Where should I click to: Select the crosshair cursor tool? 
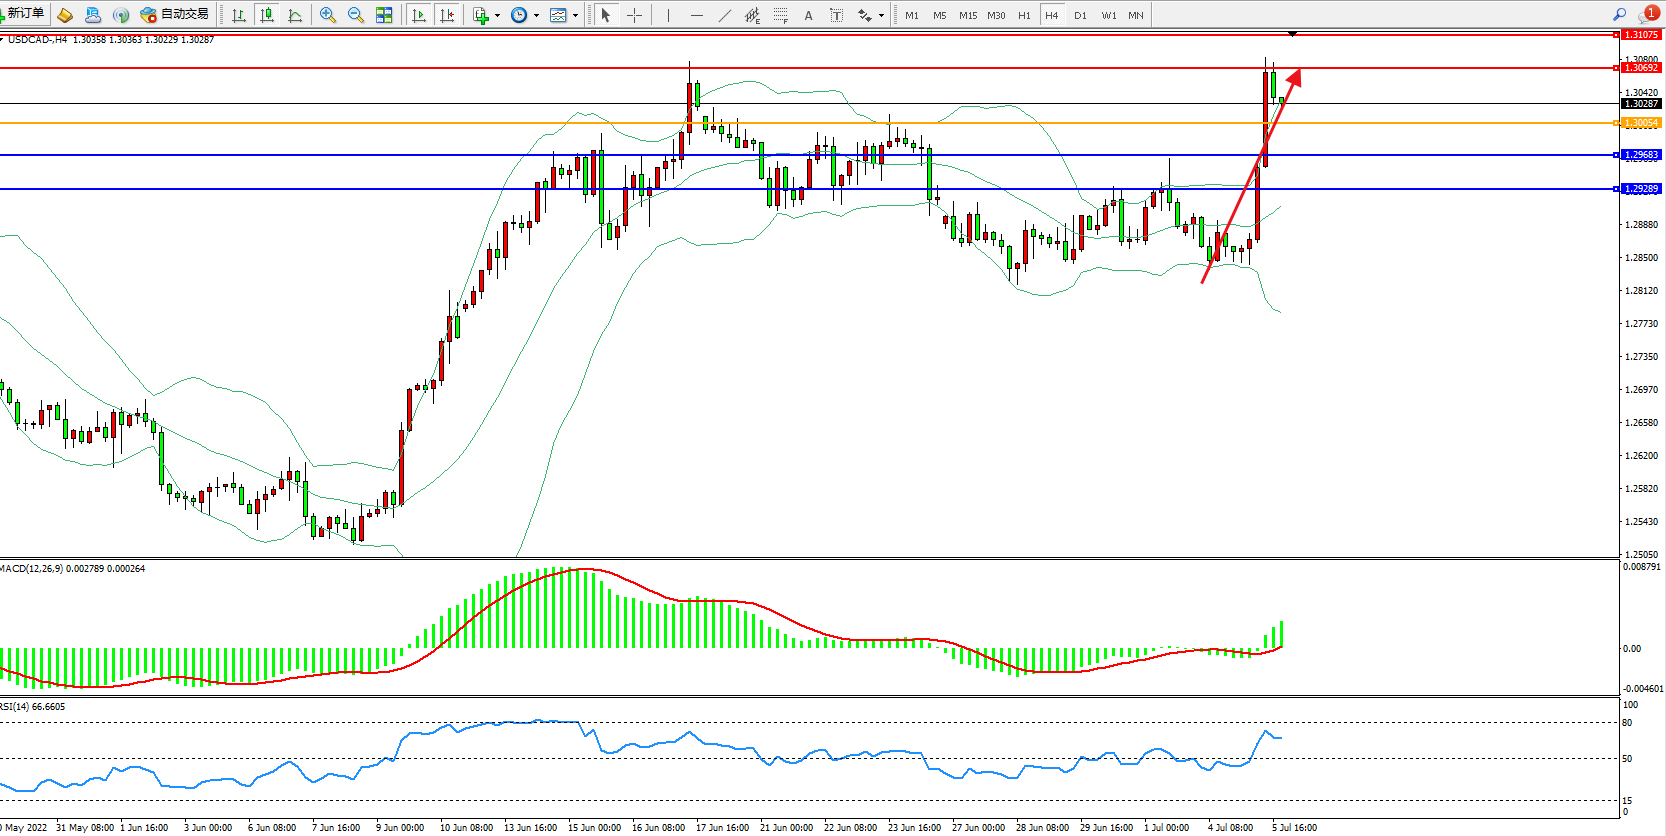pyautogui.click(x=634, y=15)
